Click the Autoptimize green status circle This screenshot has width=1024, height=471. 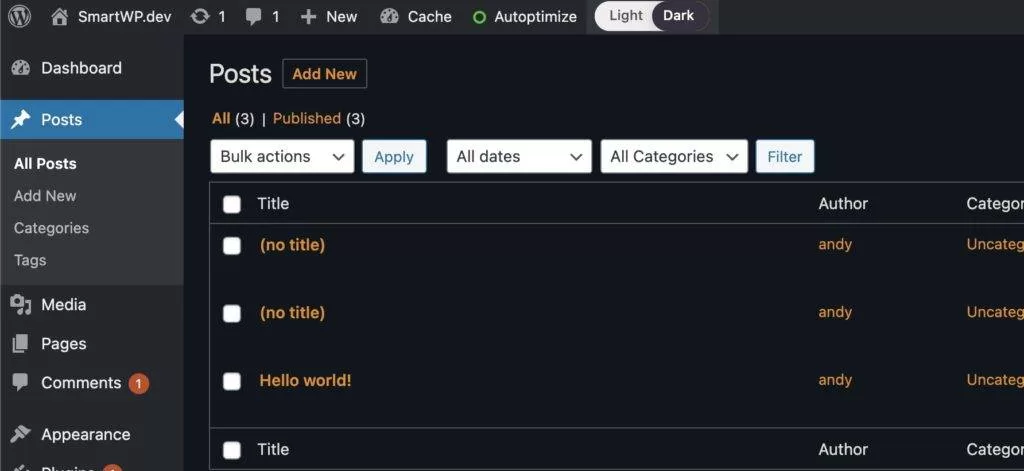point(479,17)
